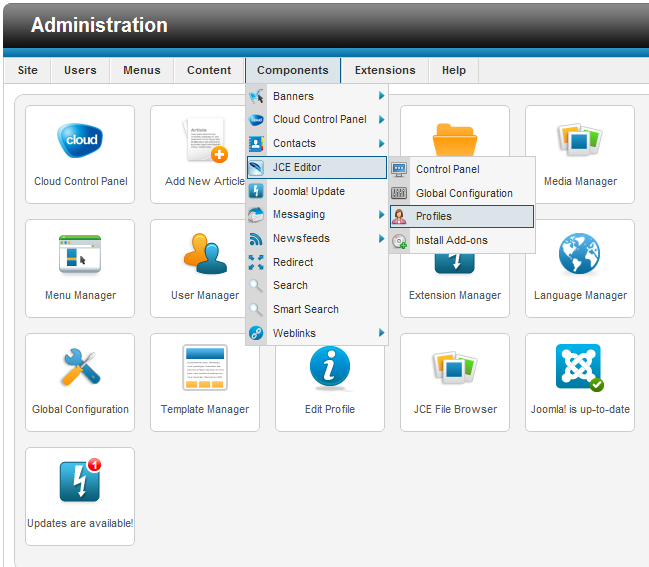
Task: Click the Template Manager label
Action: tap(205, 410)
